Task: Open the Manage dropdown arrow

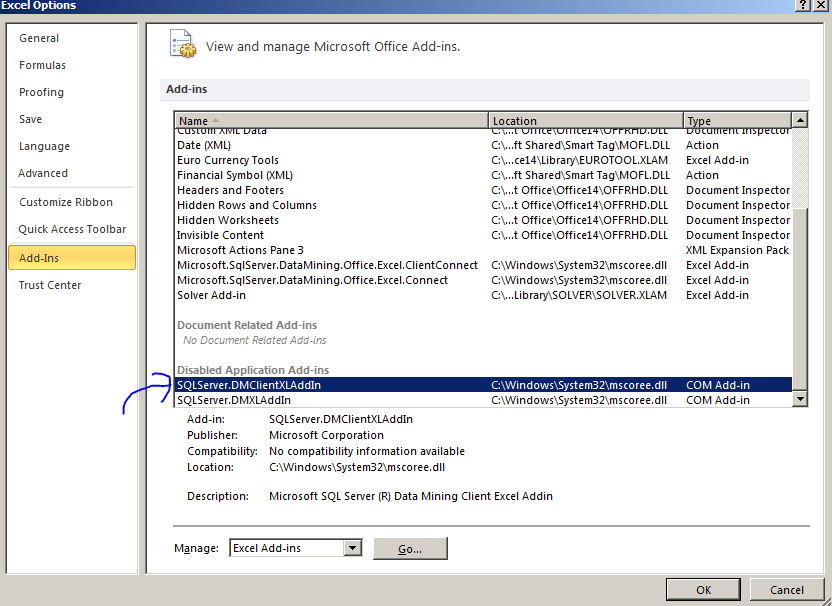Action: point(352,548)
